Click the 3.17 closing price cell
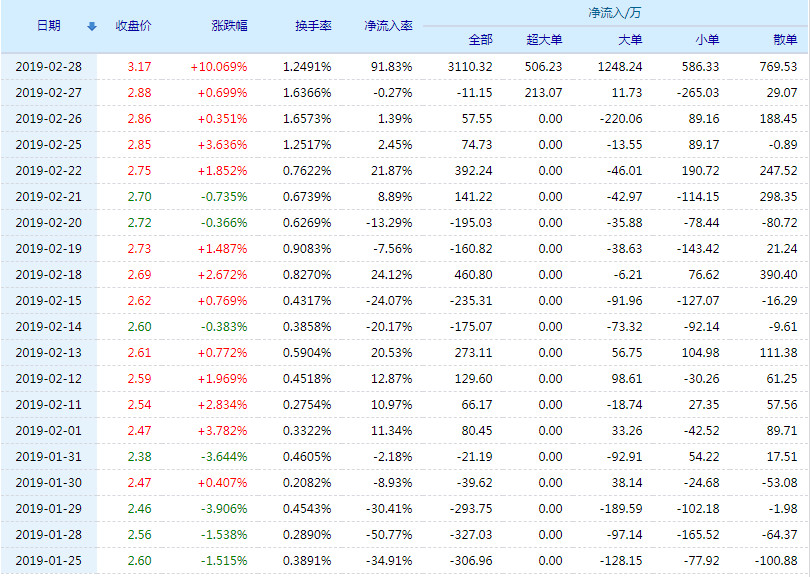This screenshot has height=577, width=812. click(x=139, y=66)
